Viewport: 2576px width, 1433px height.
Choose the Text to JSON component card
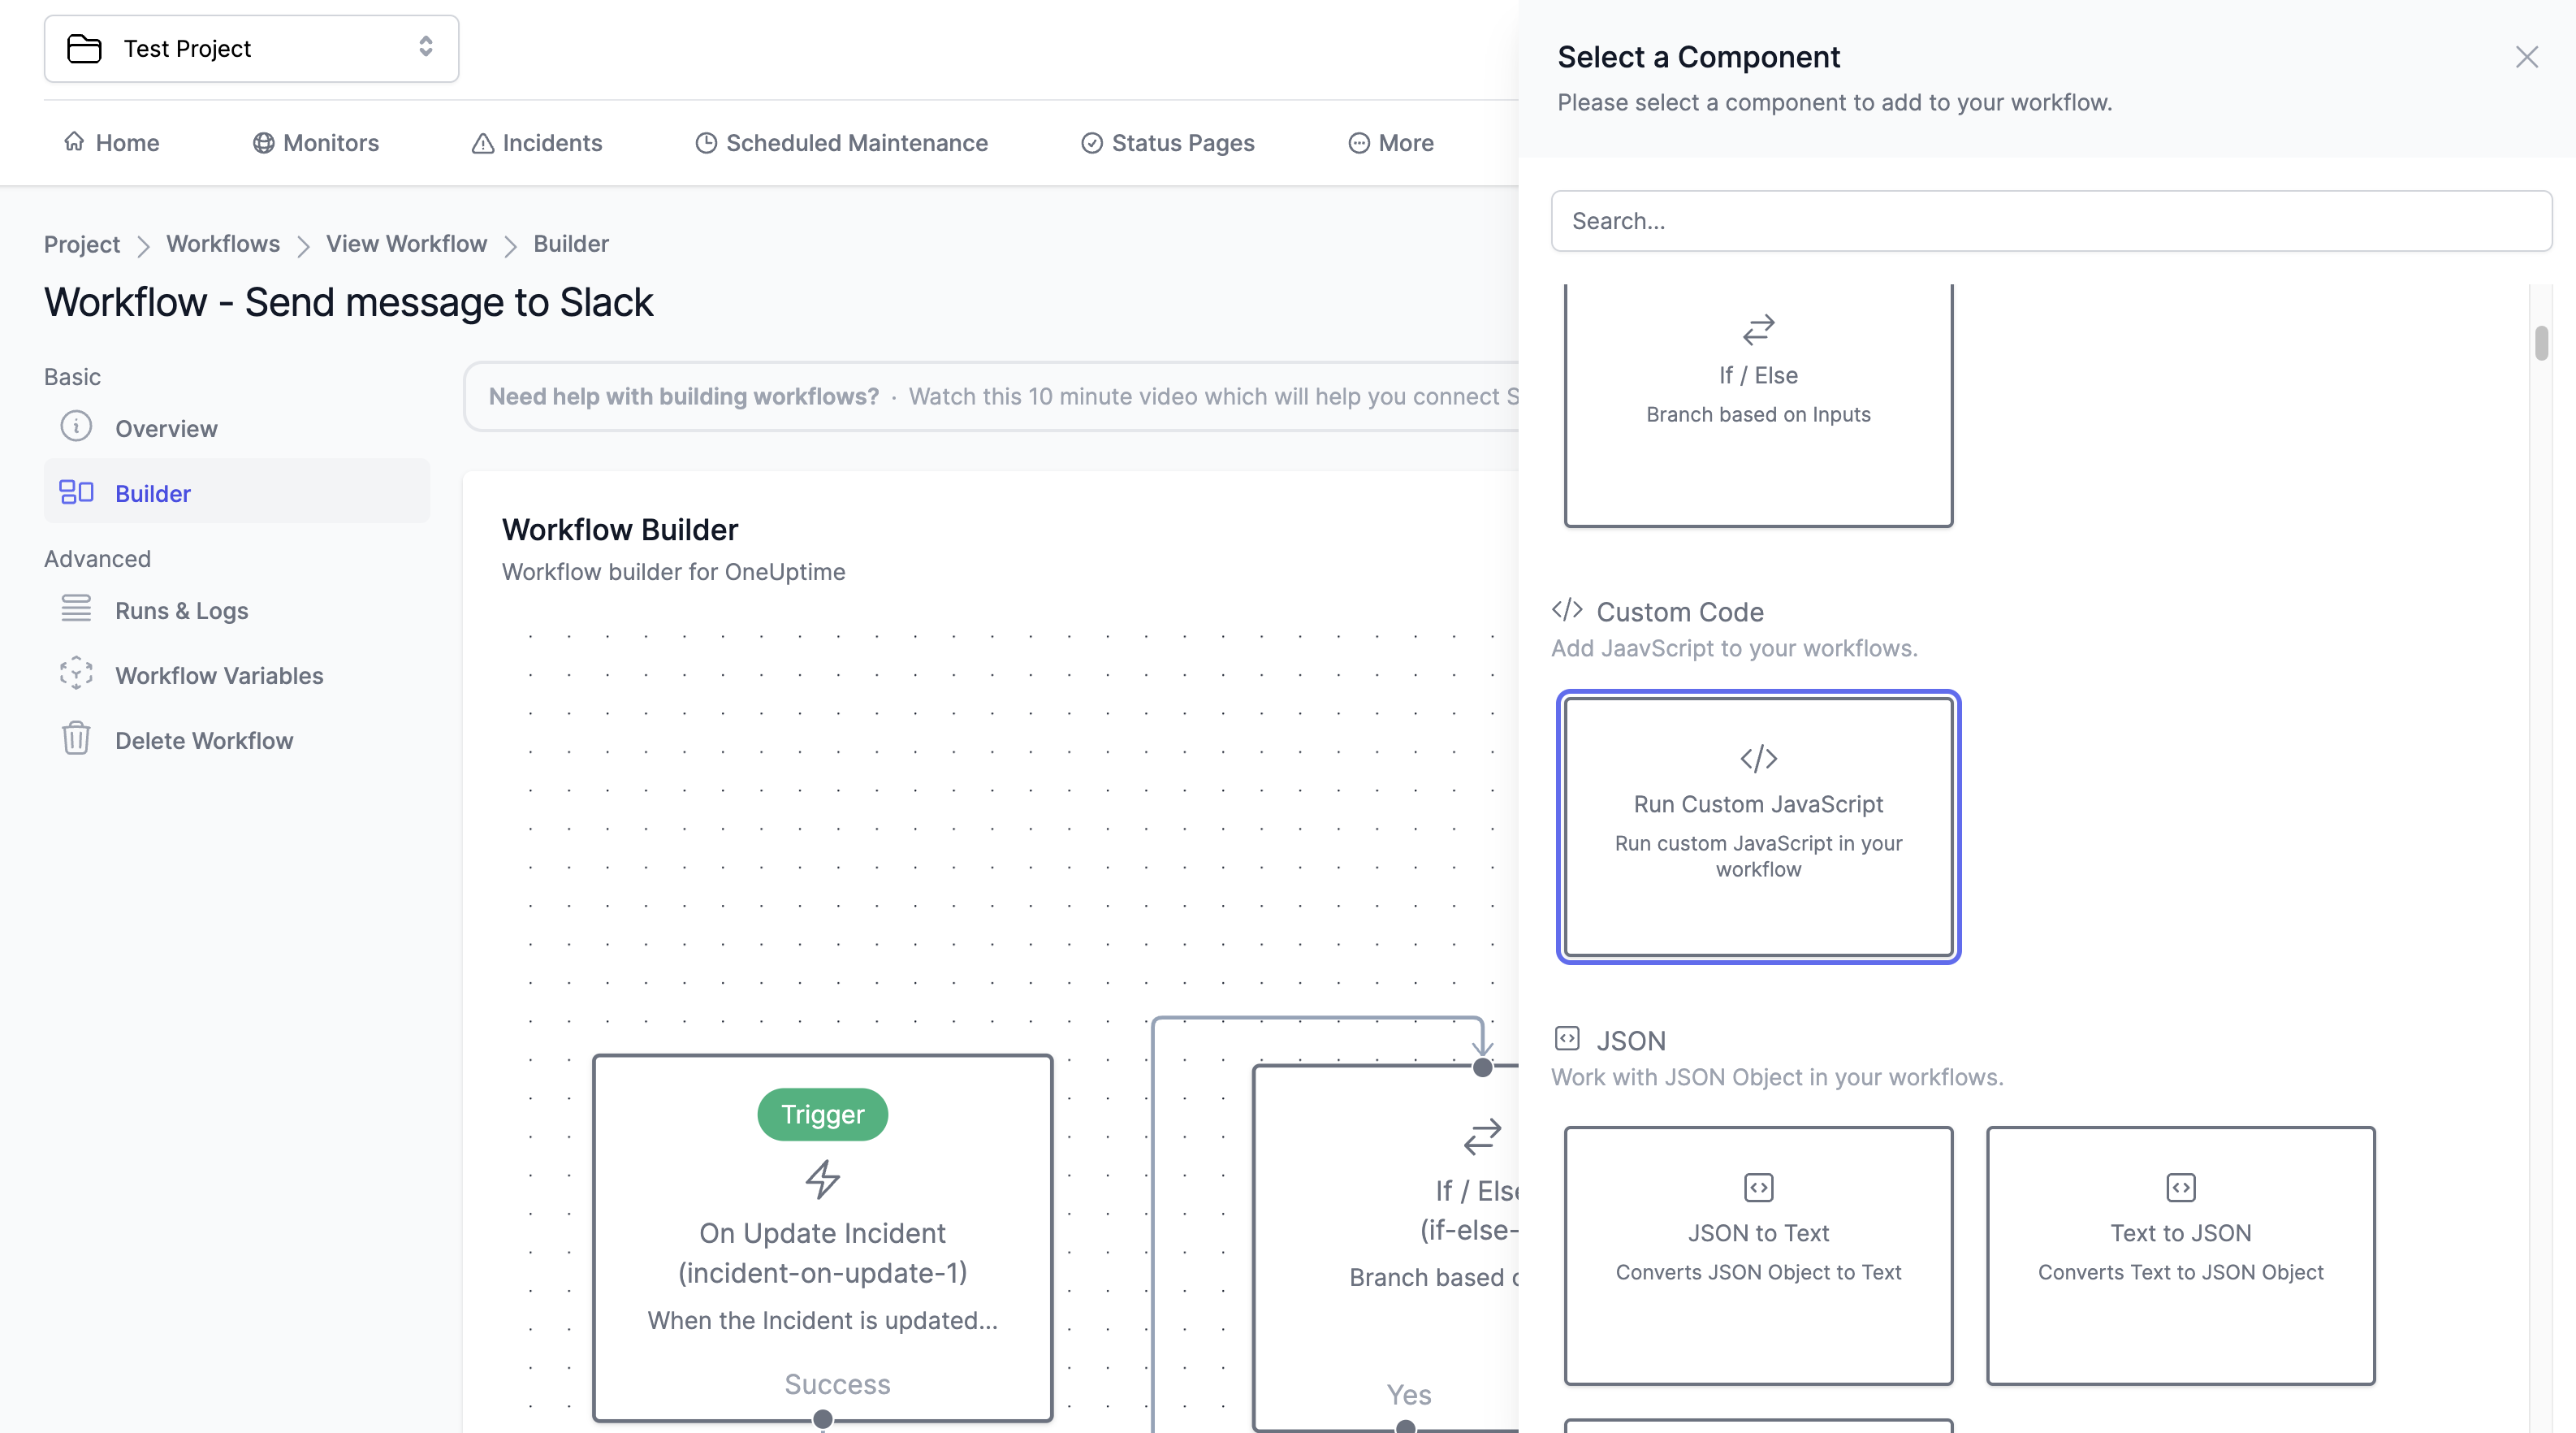(x=2180, y=1256)
